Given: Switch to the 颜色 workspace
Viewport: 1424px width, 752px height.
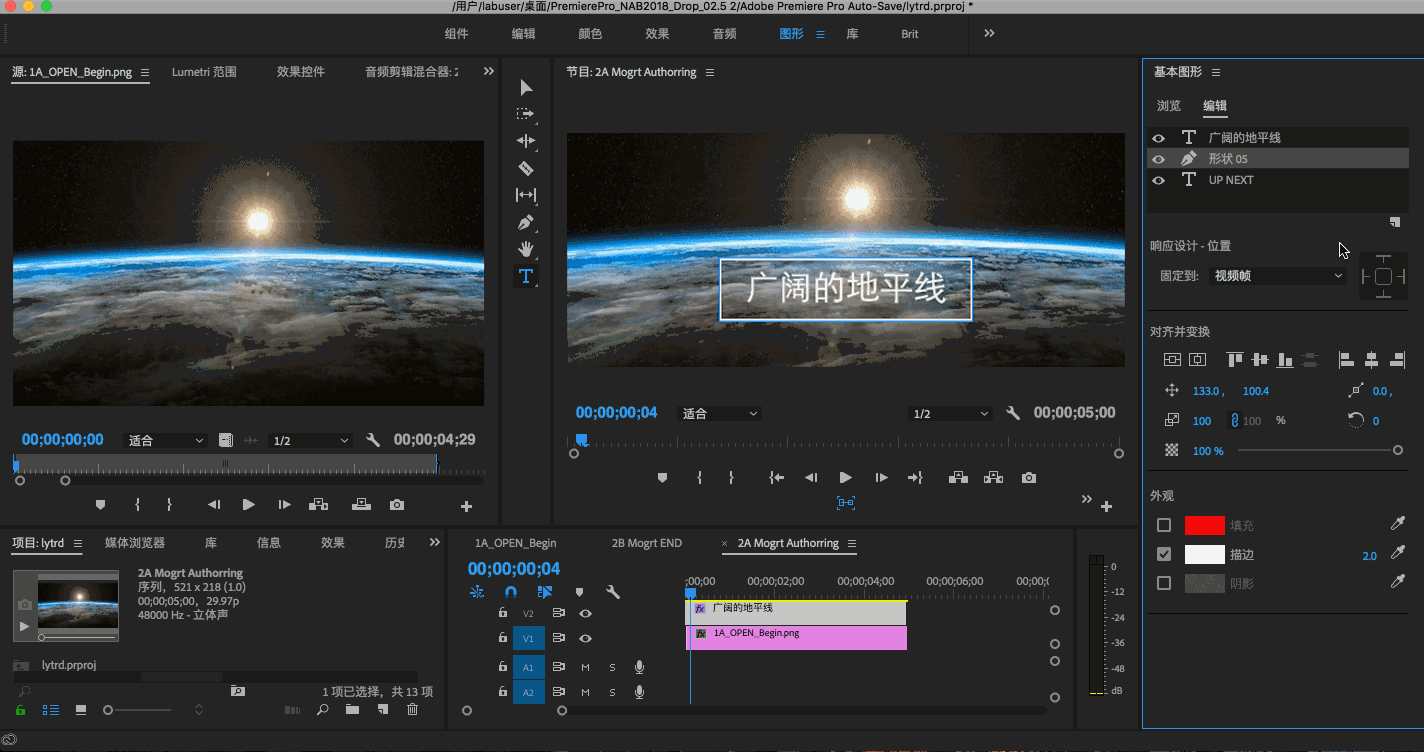Looking at the screenshot, I should (590, 33).
